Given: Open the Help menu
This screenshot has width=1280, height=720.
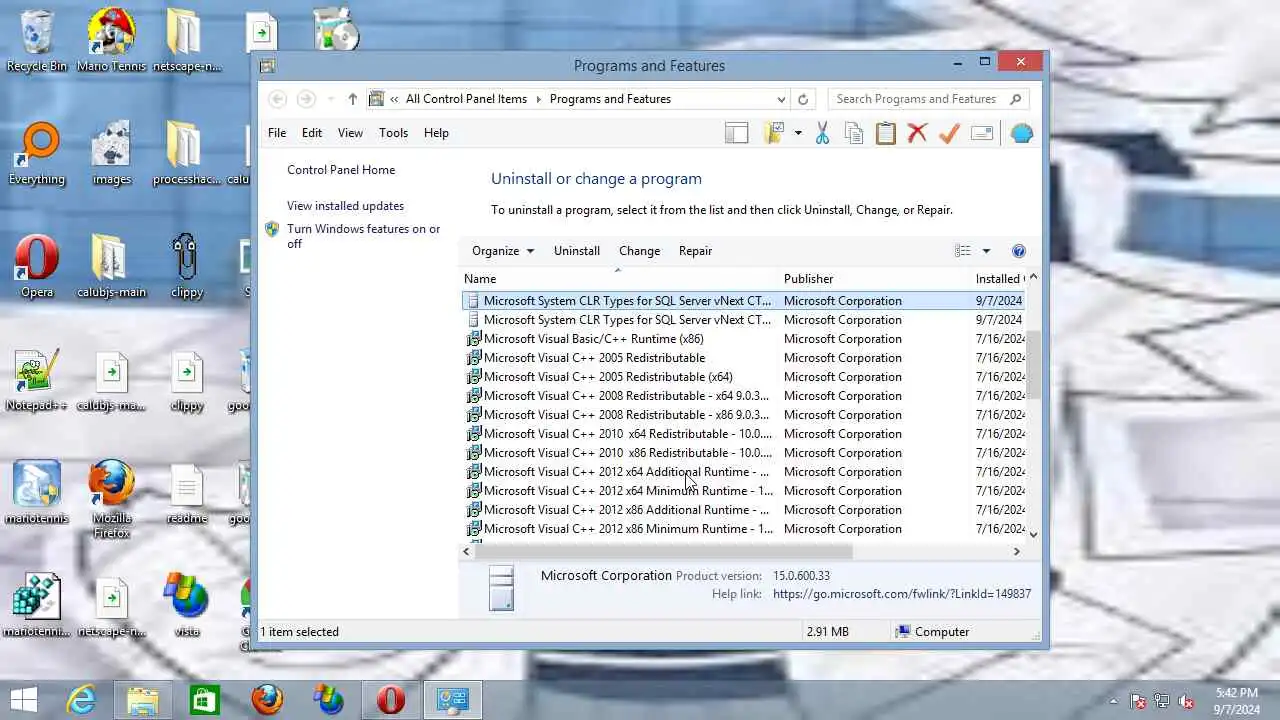Looking at the screenshot, I should tap(436, 133).
